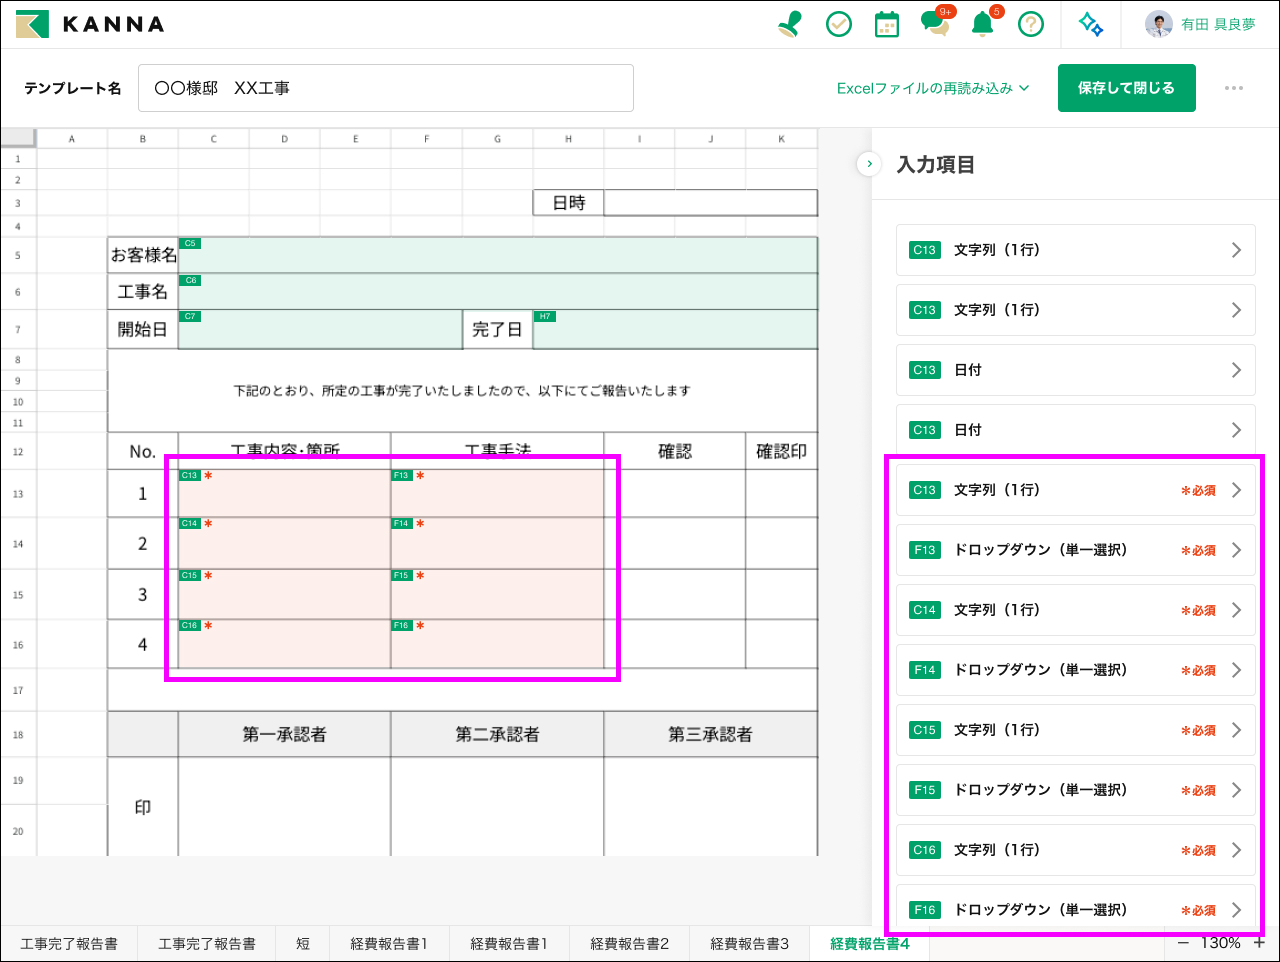Switch to the 短 sheet tab
This screenshot has width=1280, height=962.
coord(303,943)
